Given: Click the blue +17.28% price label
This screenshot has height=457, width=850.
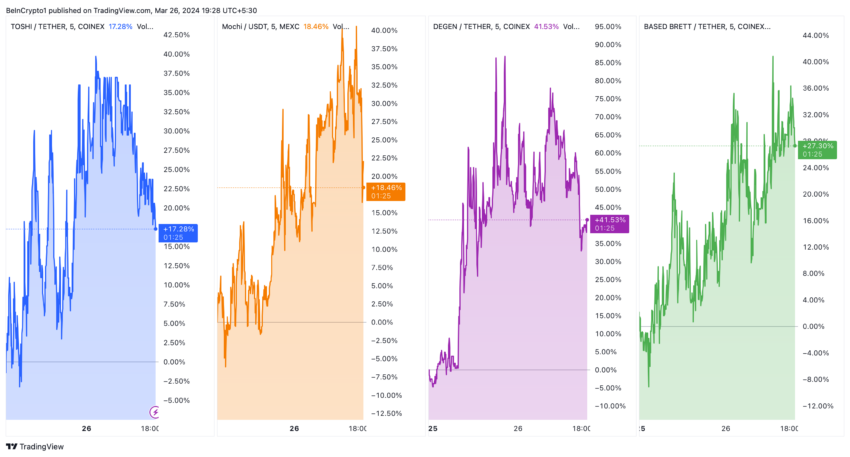Looking at the screenshot, I should pyautogui.click(x=178, y=233).
